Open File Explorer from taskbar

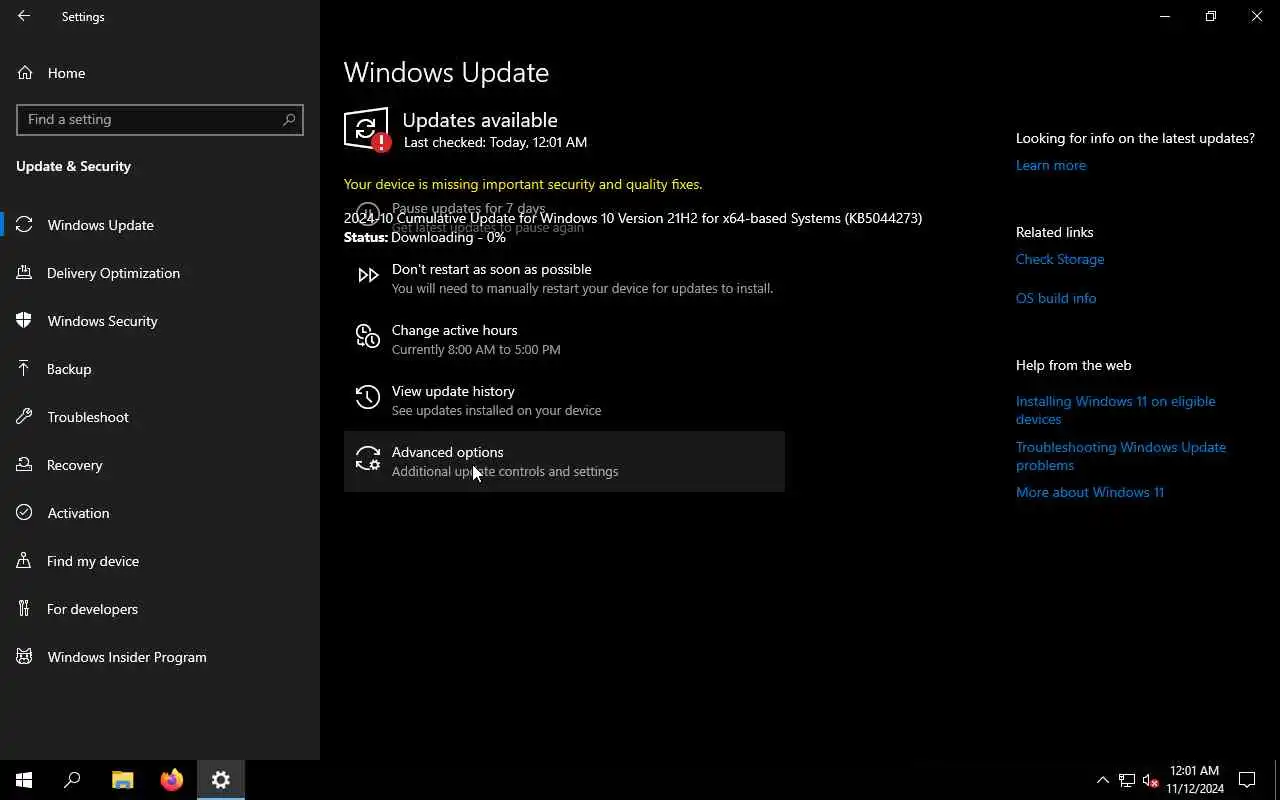click(122, 780)
